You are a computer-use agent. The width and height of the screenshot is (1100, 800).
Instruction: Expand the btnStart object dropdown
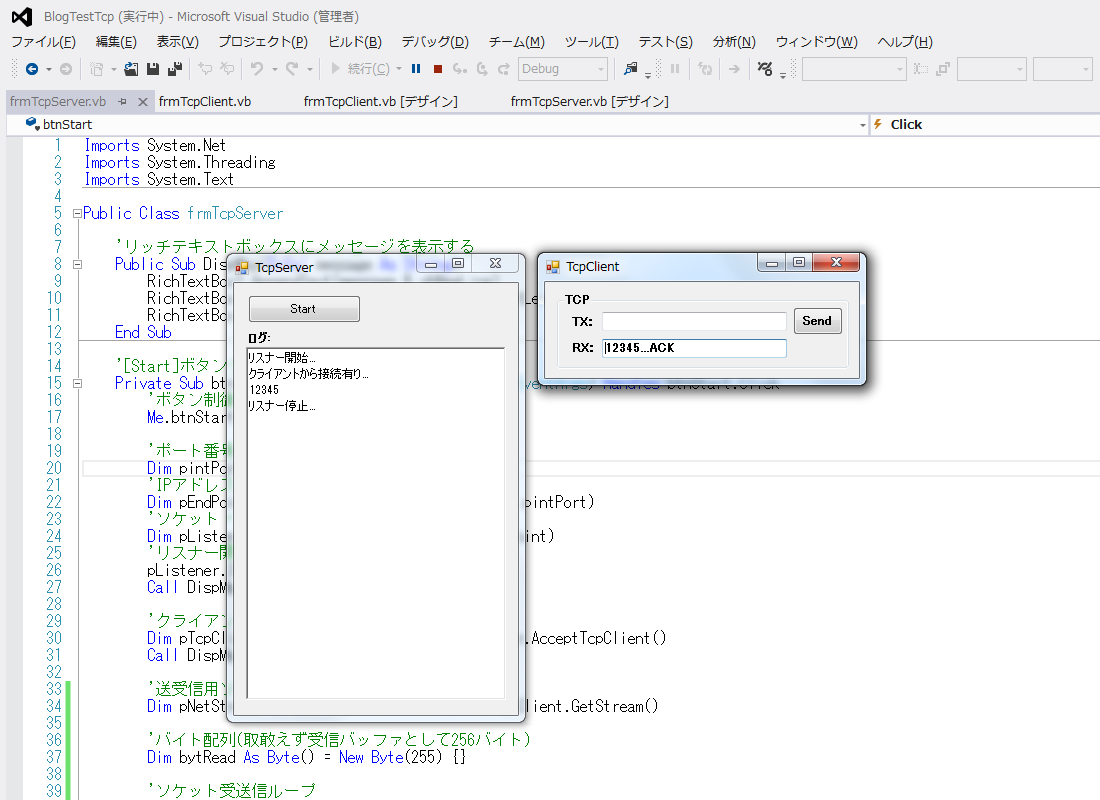[862, 125]
